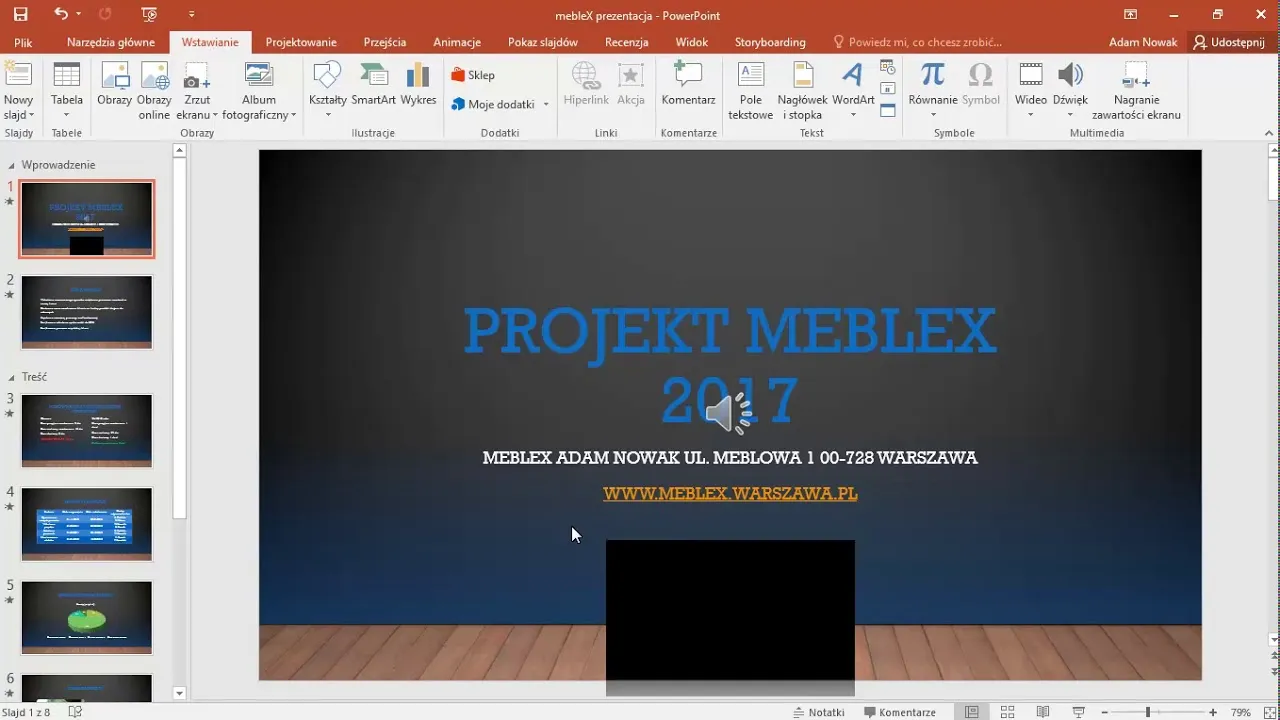Open the SmartArt insertion tool
The width and height of the screenshot is (1280, 720).
(373, 85)
